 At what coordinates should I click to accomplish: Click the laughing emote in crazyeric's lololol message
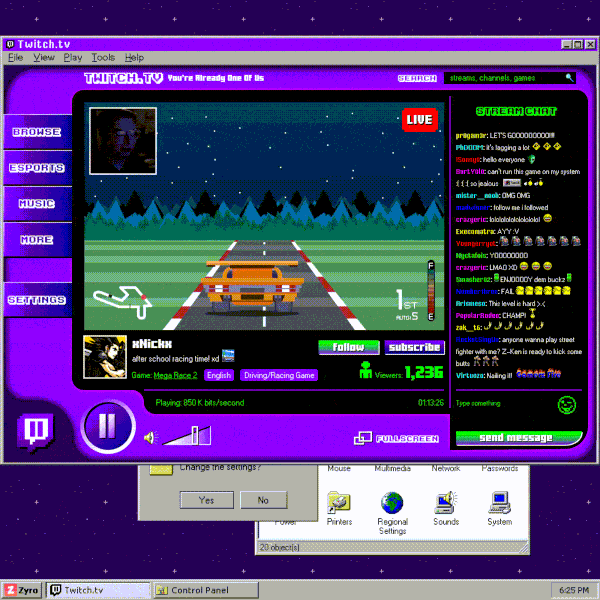click(x=548, y=218)
